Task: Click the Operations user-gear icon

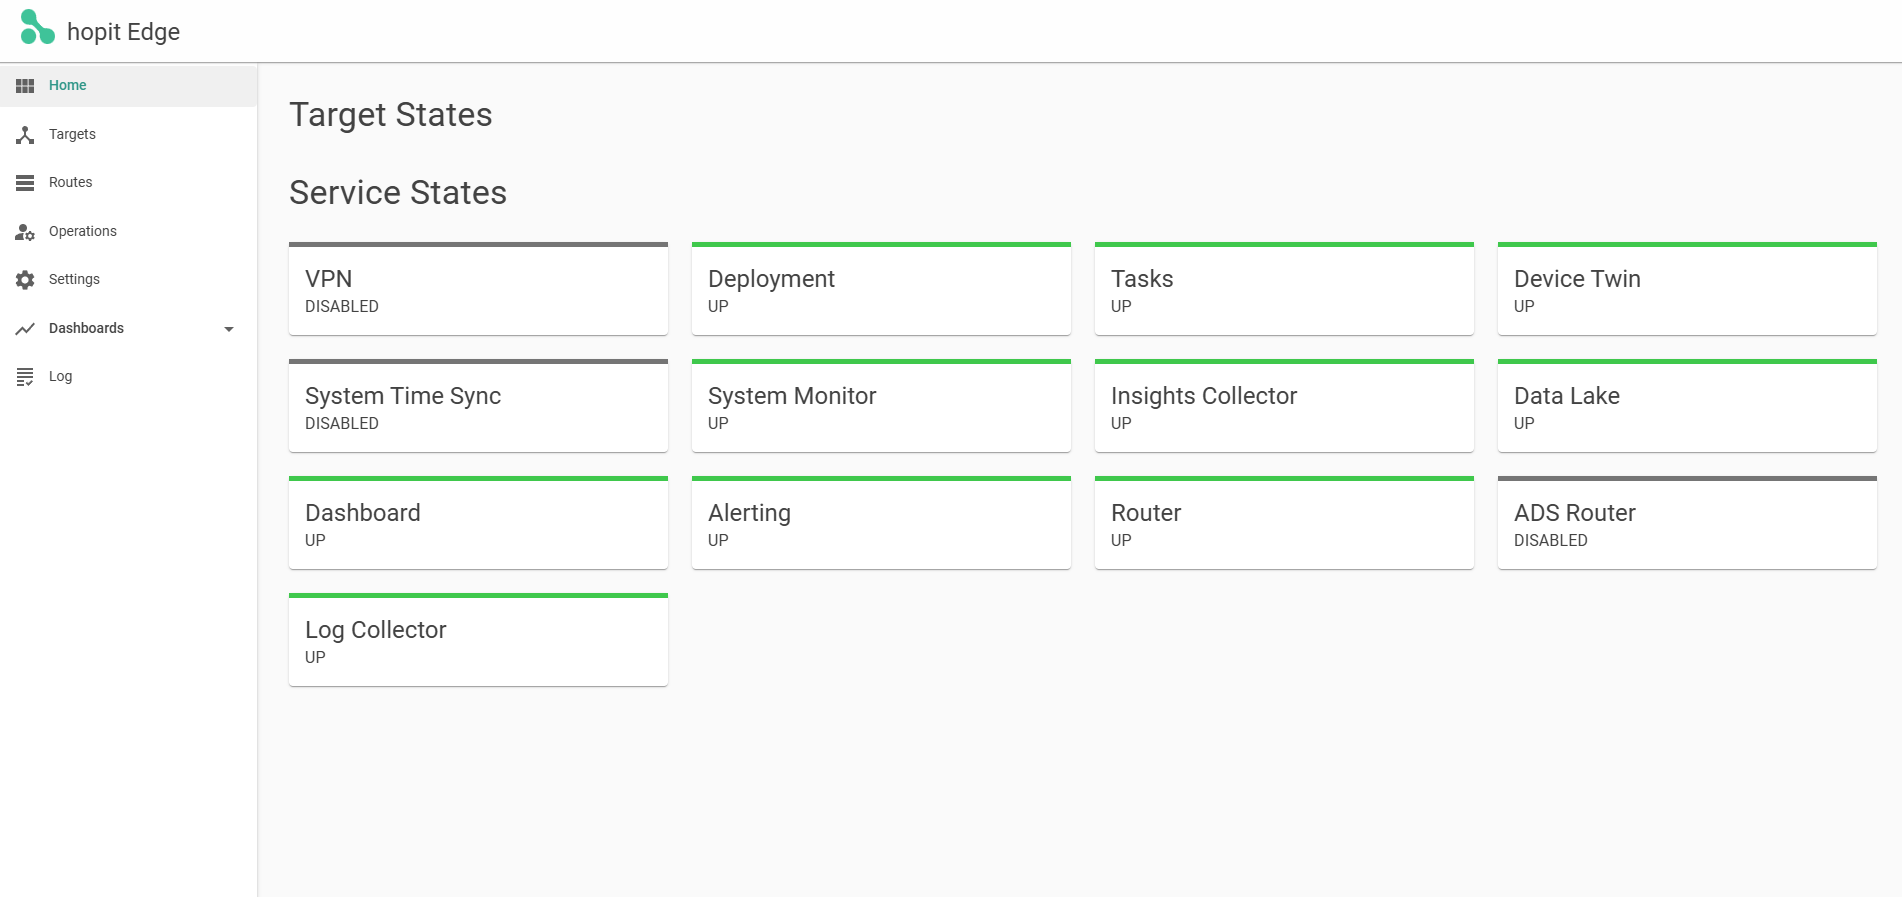Action: coord(25,232)
